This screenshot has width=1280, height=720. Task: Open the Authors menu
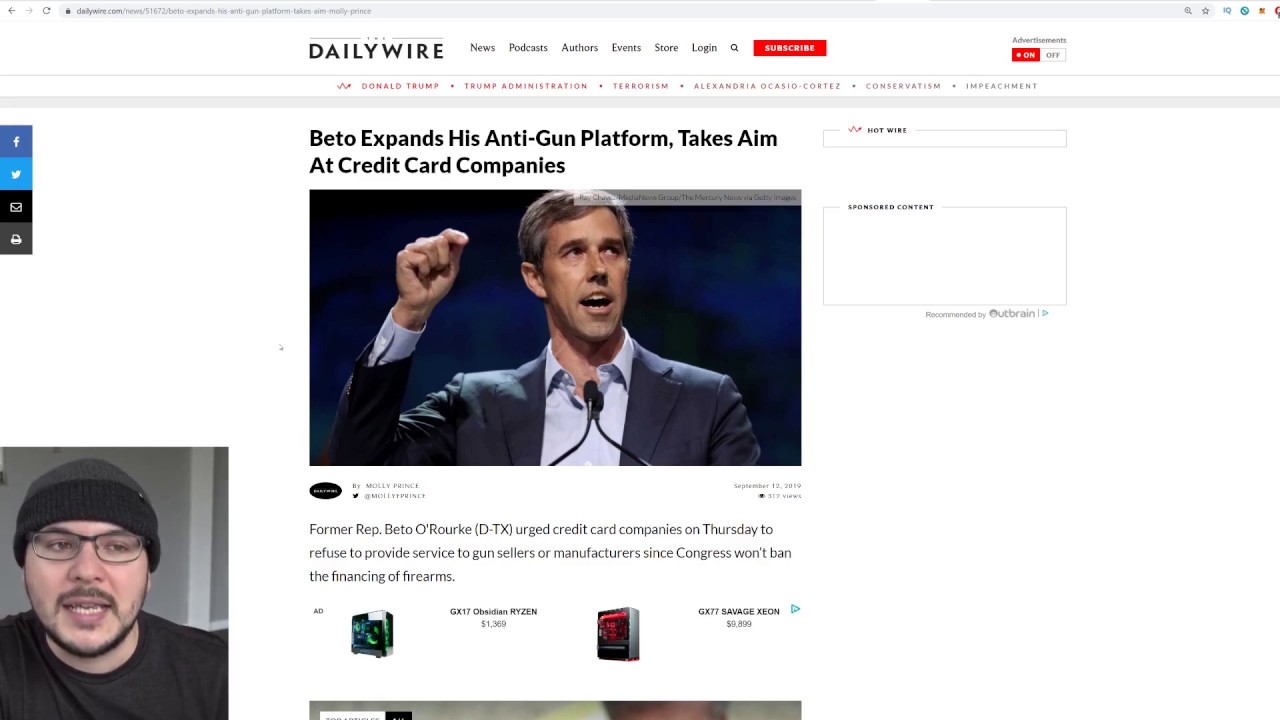click(579, 48)
